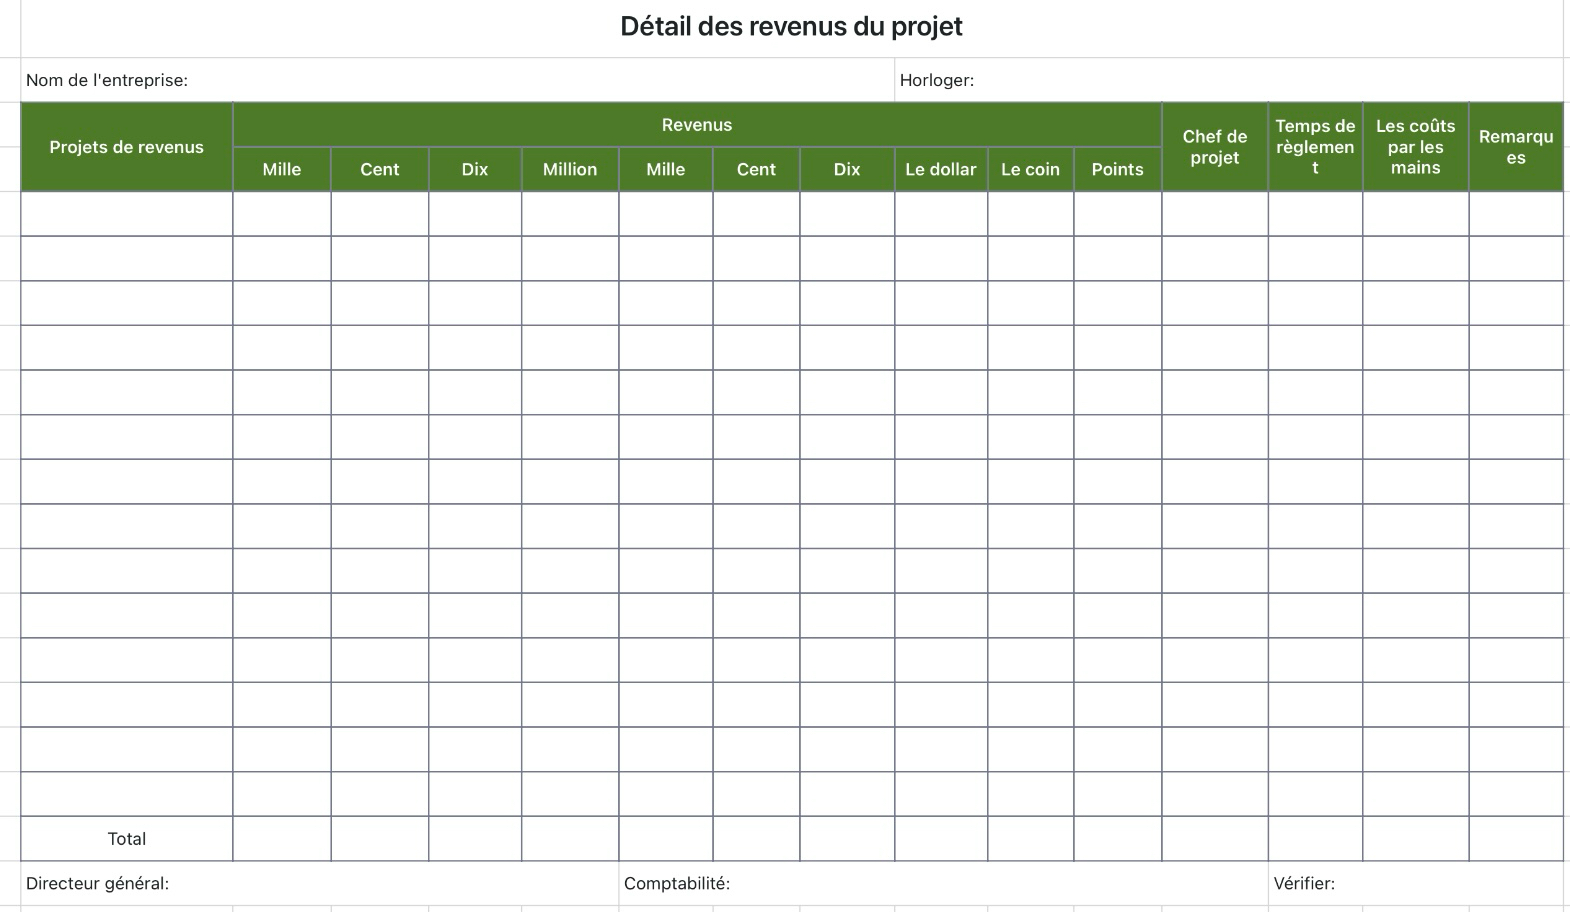Click the 'Chef de projet' header
This screenshot has width=1570, height=912.
(1215, 147)
